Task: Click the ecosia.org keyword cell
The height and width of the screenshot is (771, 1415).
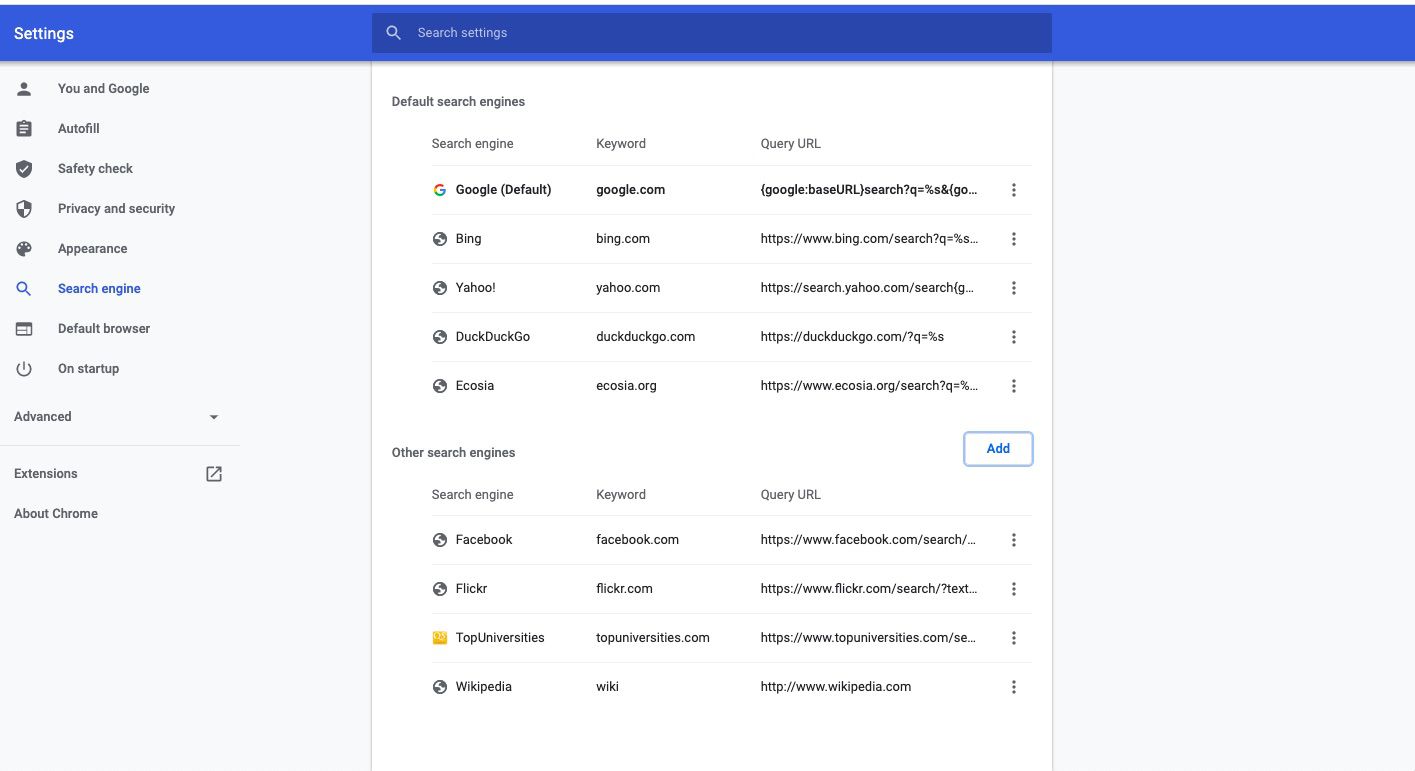Action: point(626,386)
